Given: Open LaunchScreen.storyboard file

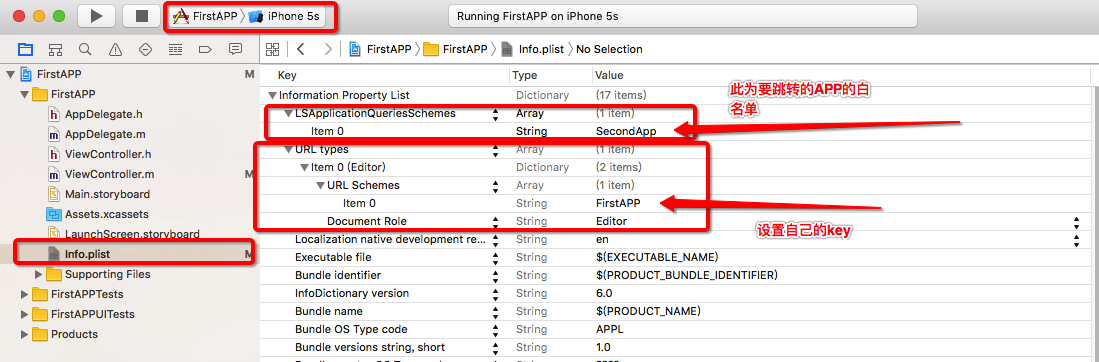Looking at the screenshot, I should (x=123, y=234).
